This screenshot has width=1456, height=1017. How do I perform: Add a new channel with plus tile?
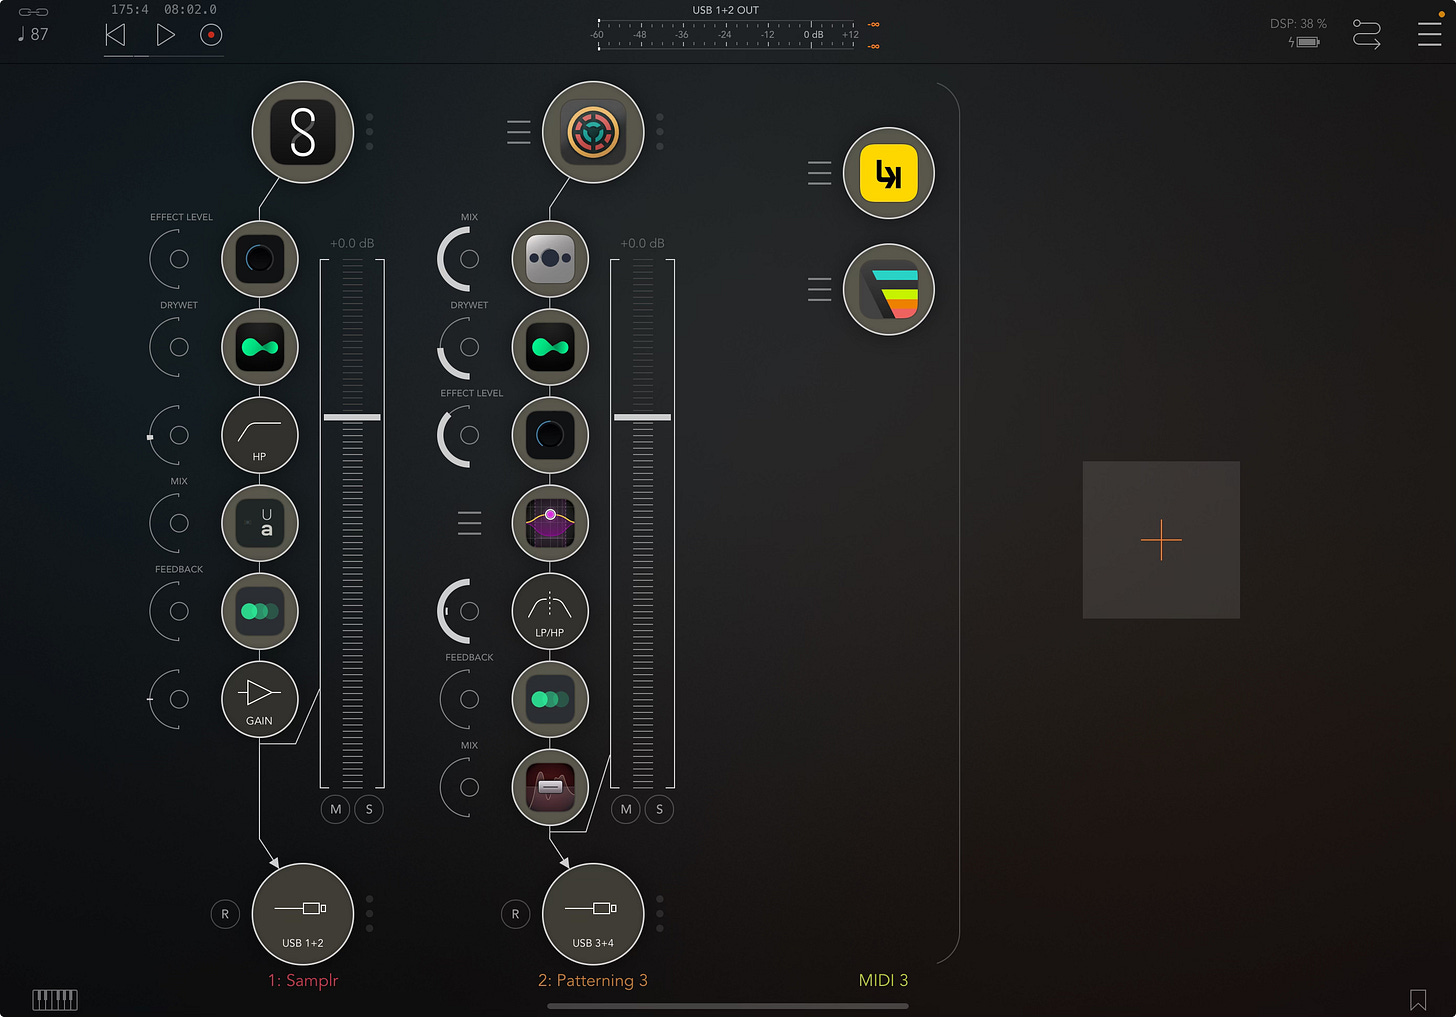tap(1161, 540)
